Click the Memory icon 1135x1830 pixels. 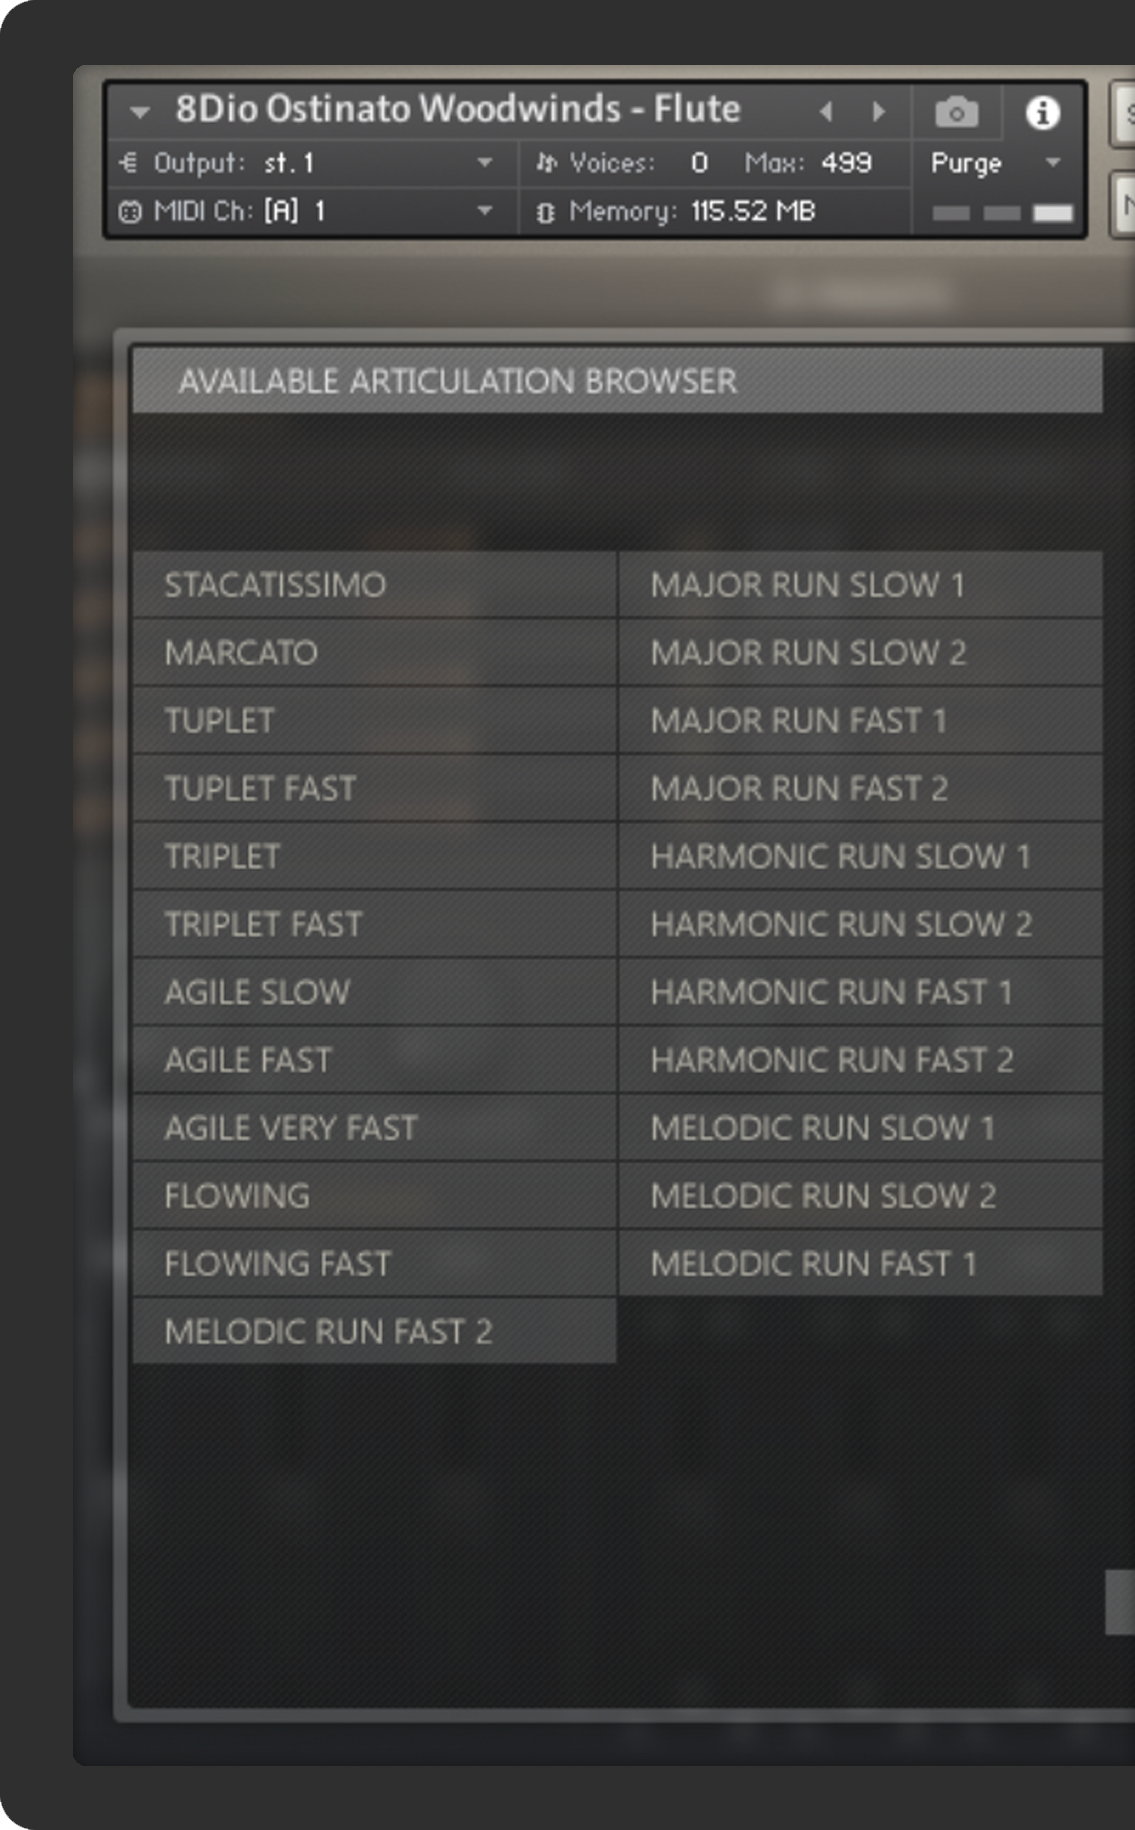545,212
